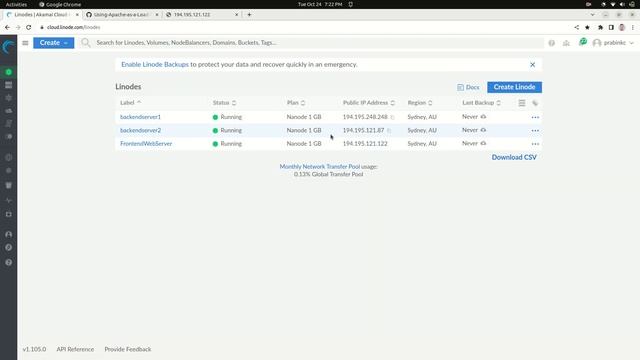Open the backendserver1 Linode
Image resolution: width=640 pixels, height=360 pixels.
pos(140,117)
